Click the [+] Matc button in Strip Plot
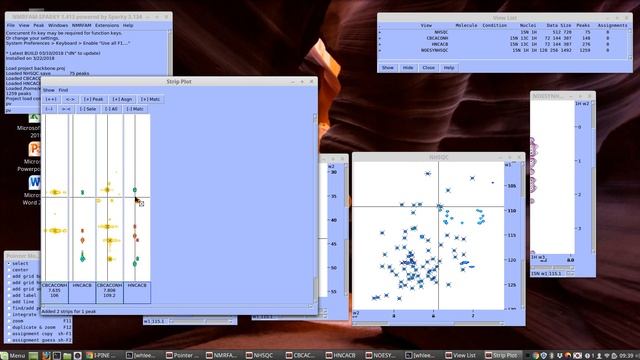Screen dimensions: 640x360 [150, 99]
